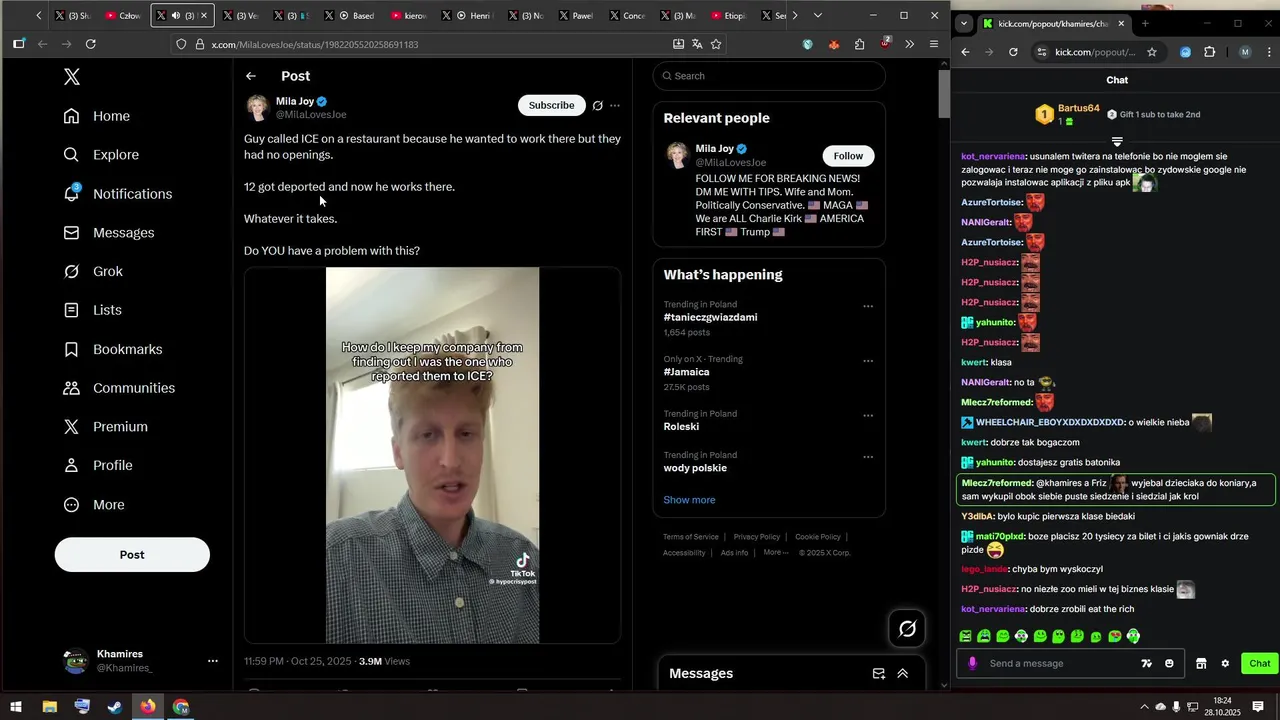
Task: Expand the More menu in sidebar
Action: 94,505
